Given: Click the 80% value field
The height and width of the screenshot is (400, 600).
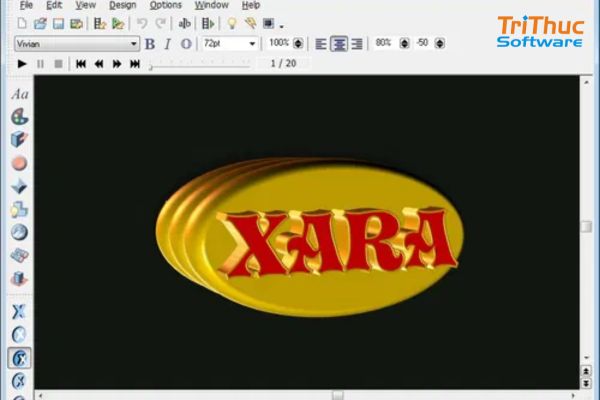Looking at the screenshot, I should [x=384, y=43].
